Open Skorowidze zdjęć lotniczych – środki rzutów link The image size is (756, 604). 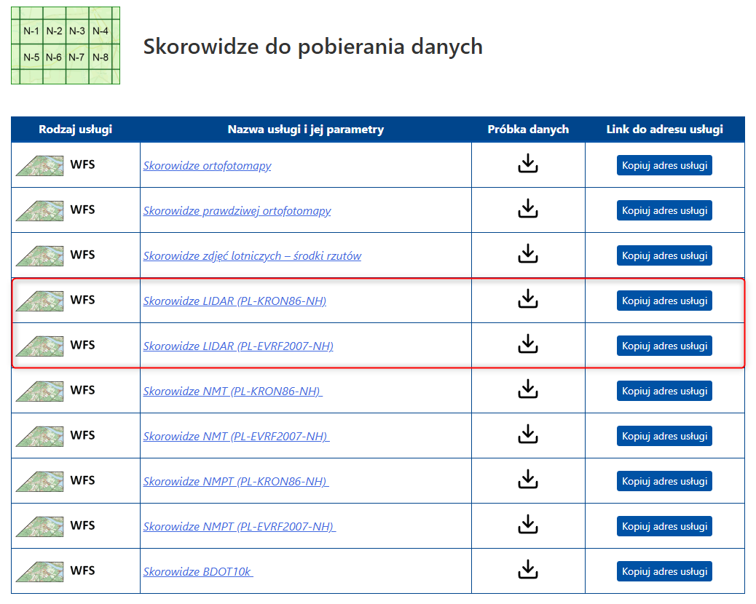point(252,256)
